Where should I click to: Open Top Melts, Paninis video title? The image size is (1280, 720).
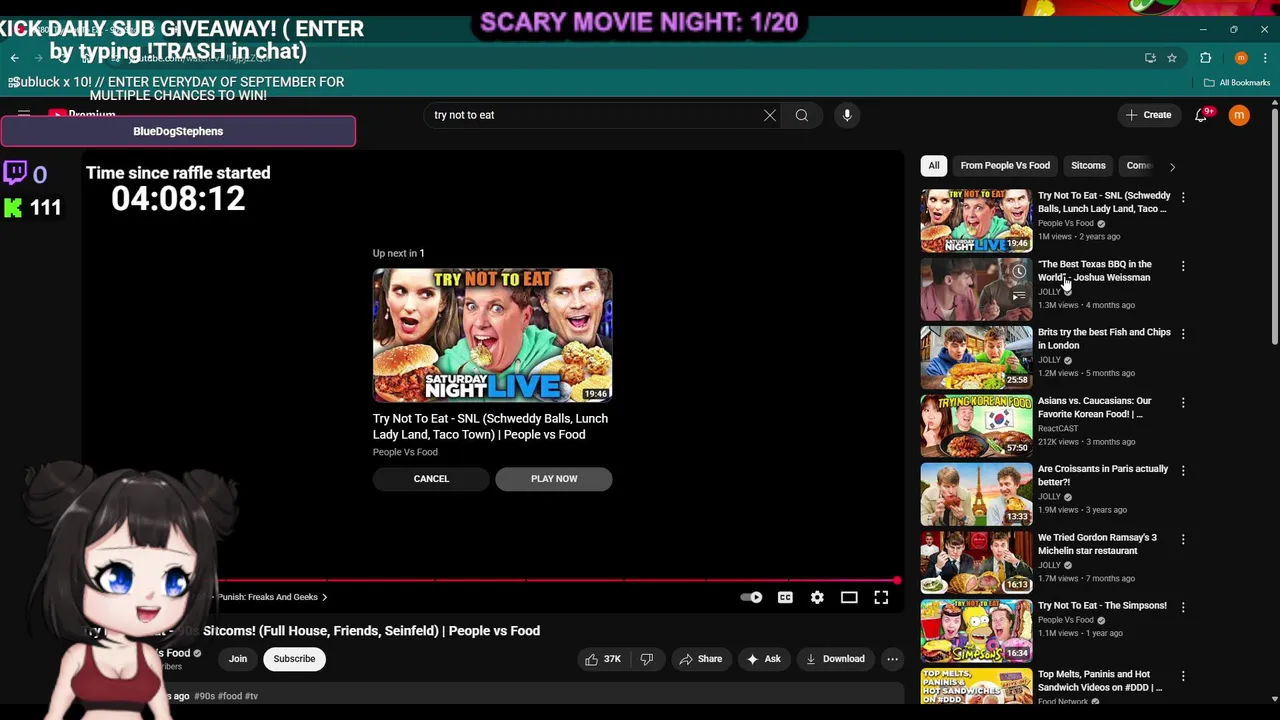pos(1100,681)
